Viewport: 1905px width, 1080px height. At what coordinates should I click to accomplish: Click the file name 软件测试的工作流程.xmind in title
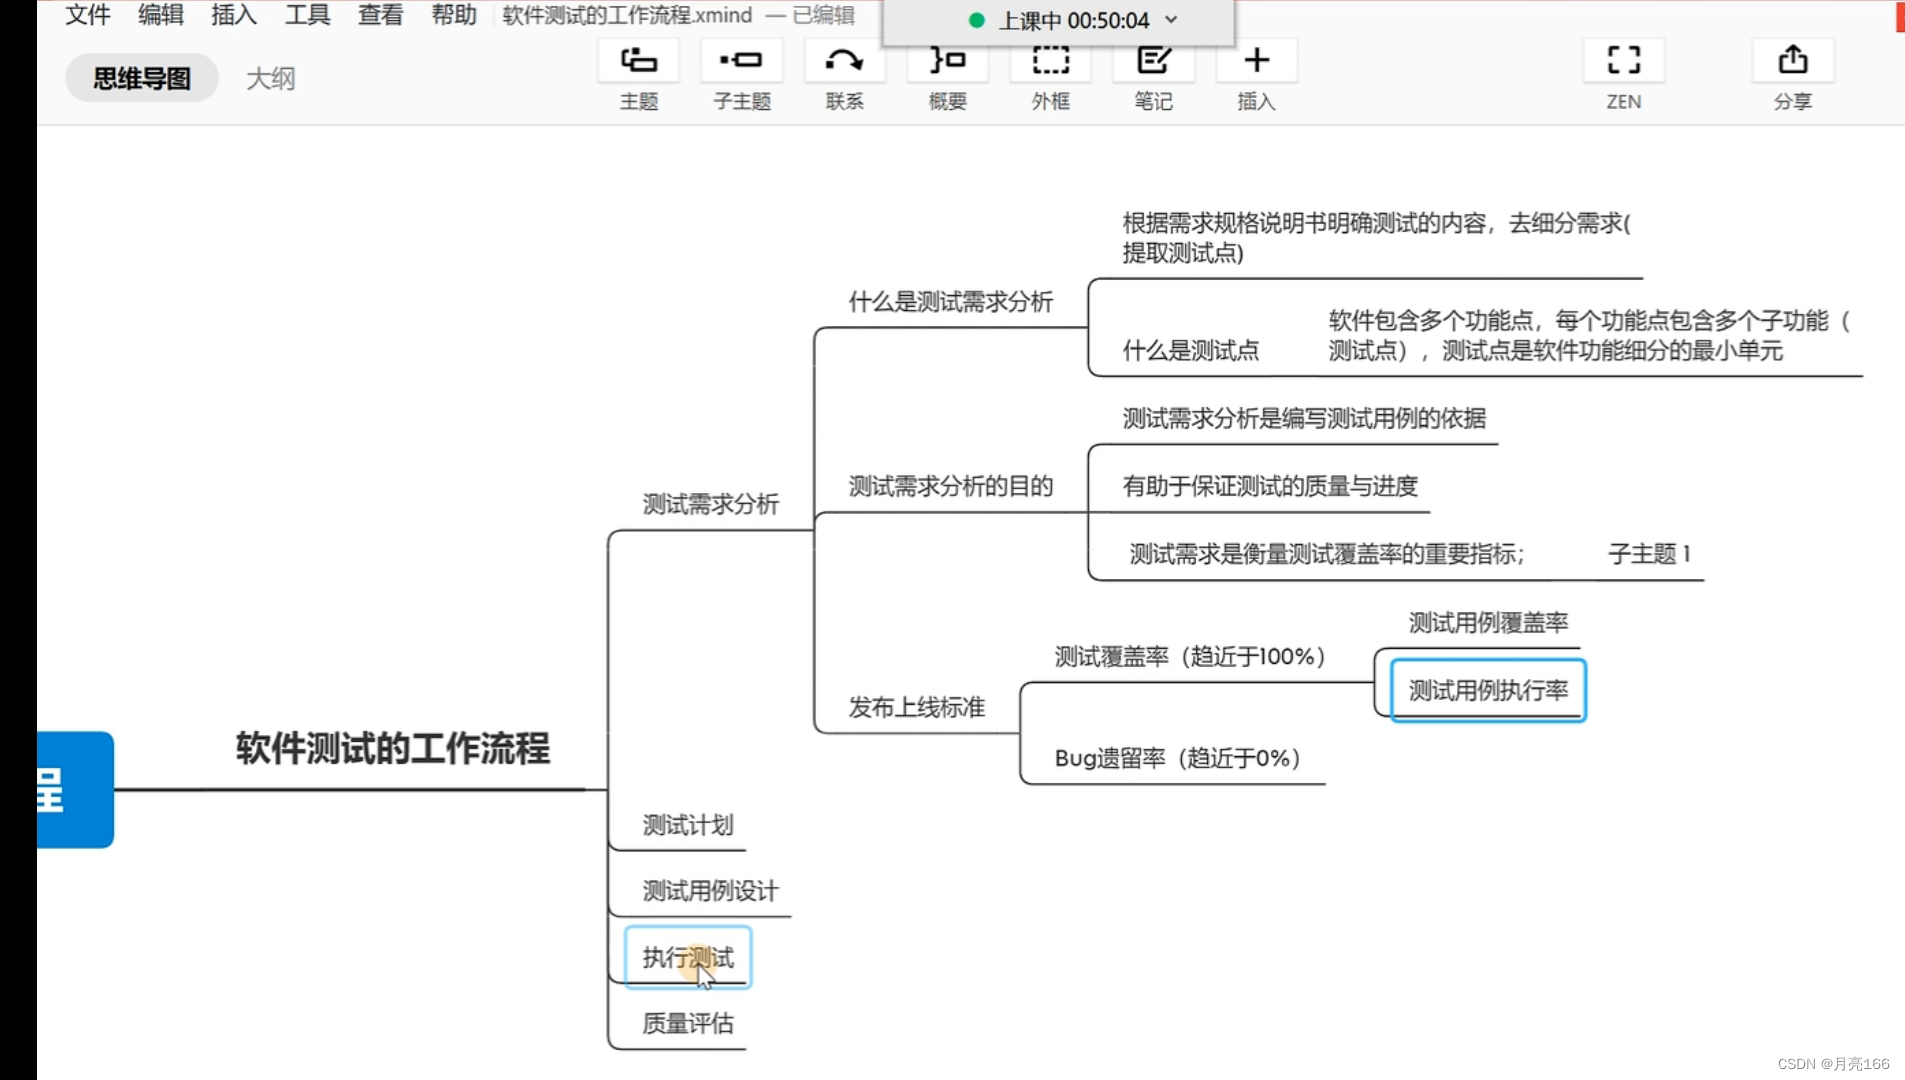(627, 15)
